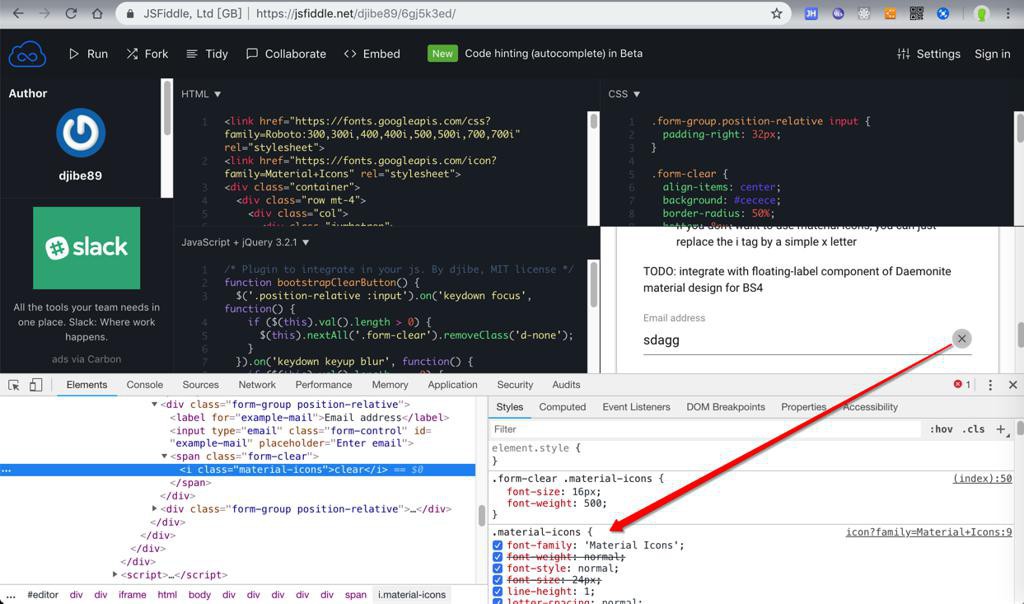Run the fiddle
This screenshot has height=604, width=1024.
point(88,54)
